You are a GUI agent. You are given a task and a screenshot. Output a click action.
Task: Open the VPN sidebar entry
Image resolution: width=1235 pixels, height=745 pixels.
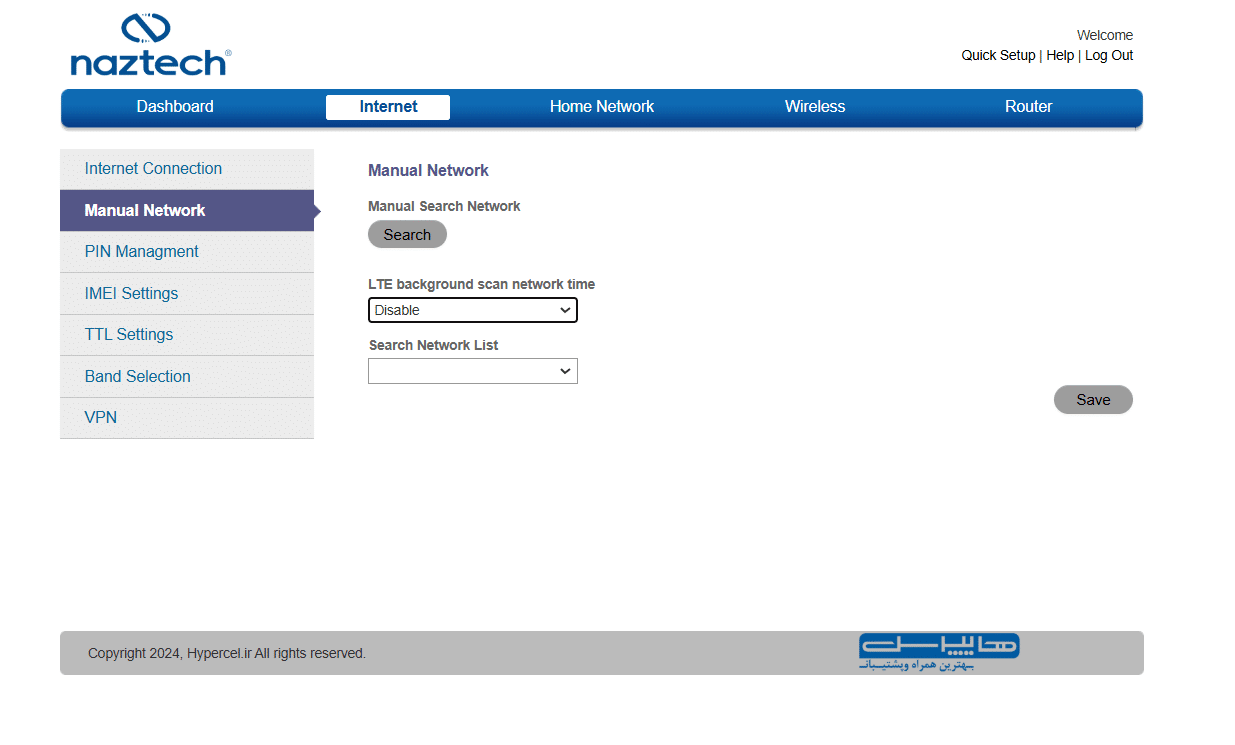100,418
